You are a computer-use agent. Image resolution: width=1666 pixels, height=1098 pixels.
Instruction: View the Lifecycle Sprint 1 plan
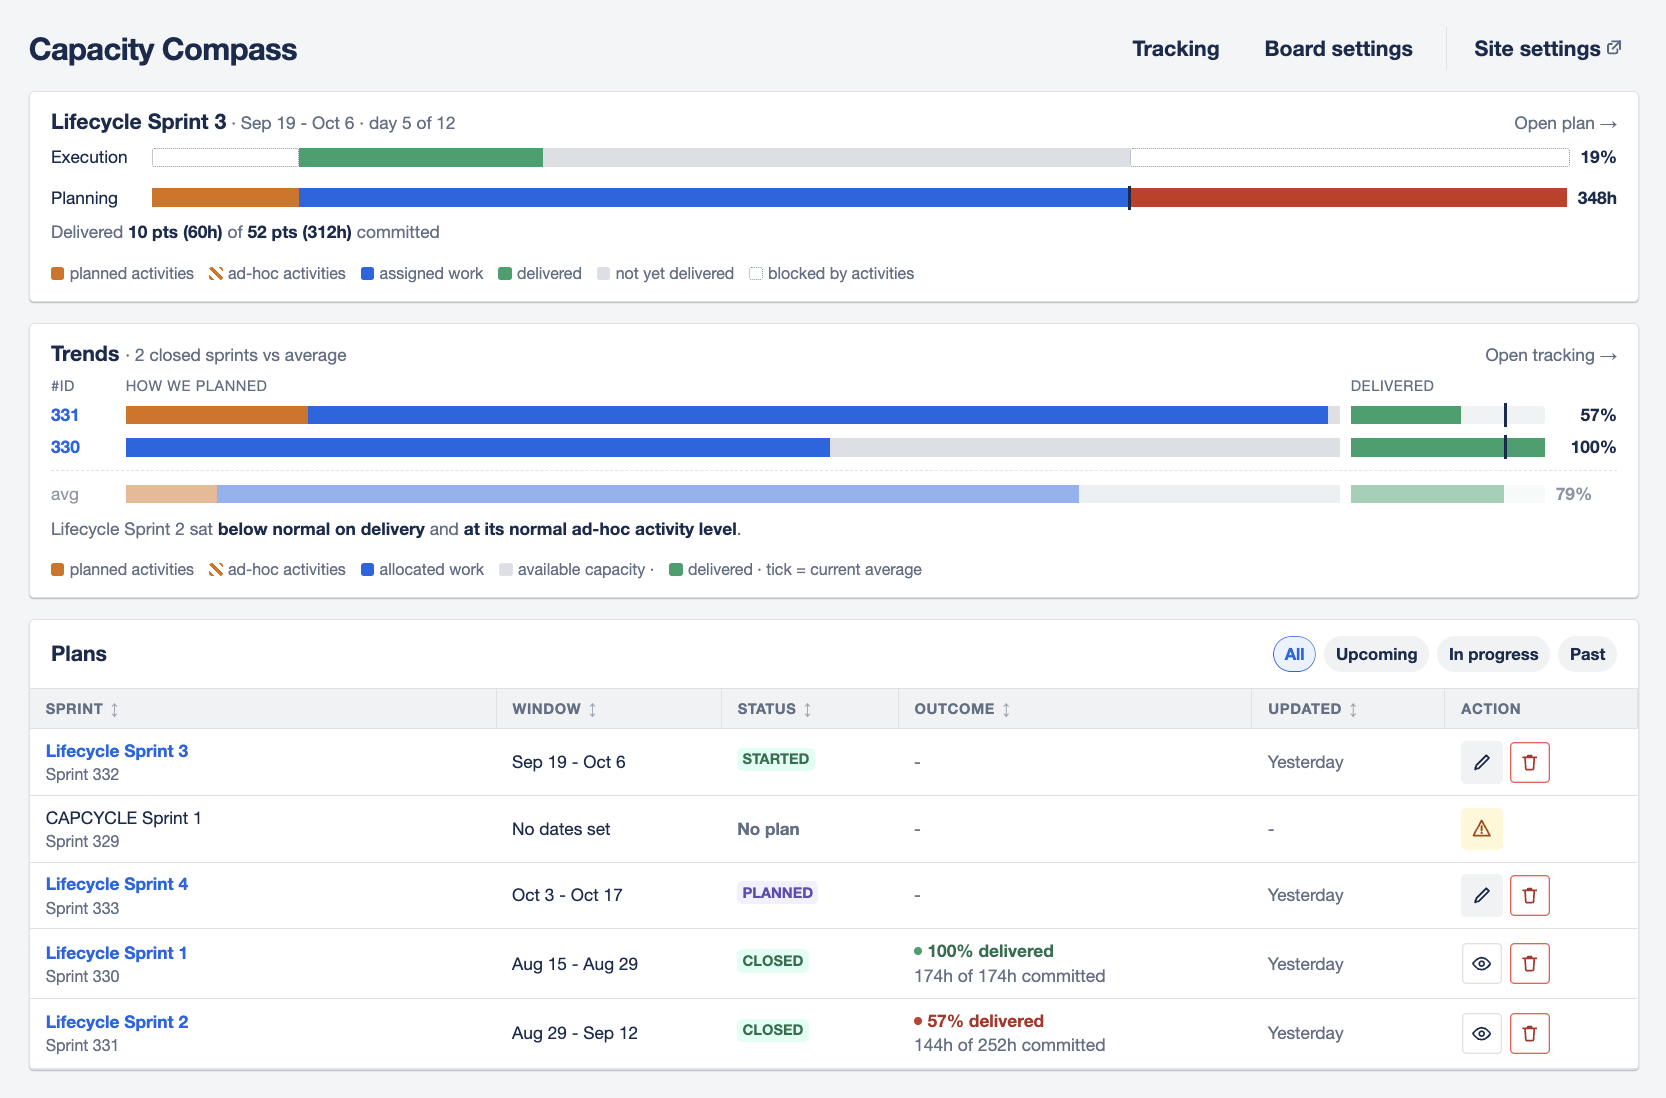point(1481,964)
